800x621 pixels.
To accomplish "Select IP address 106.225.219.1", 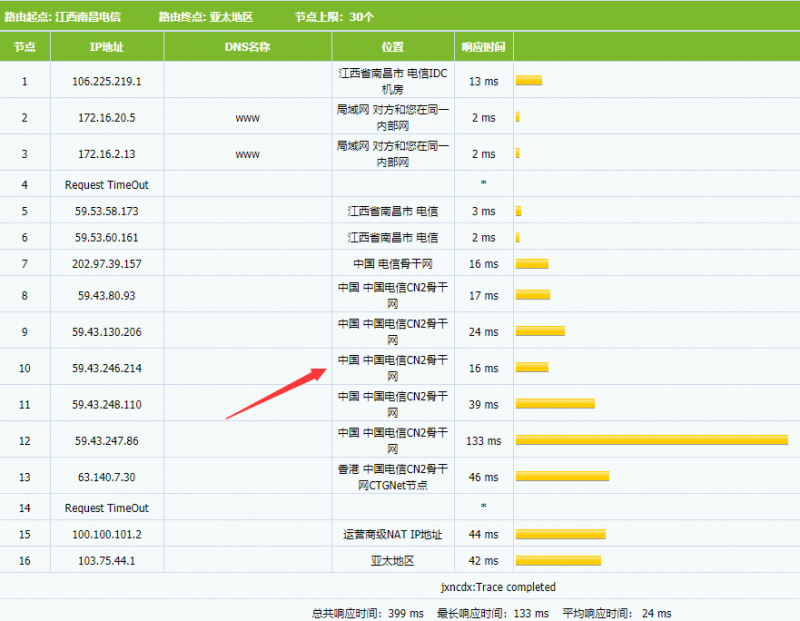I will pyautogui.click(x=107, y=82).
